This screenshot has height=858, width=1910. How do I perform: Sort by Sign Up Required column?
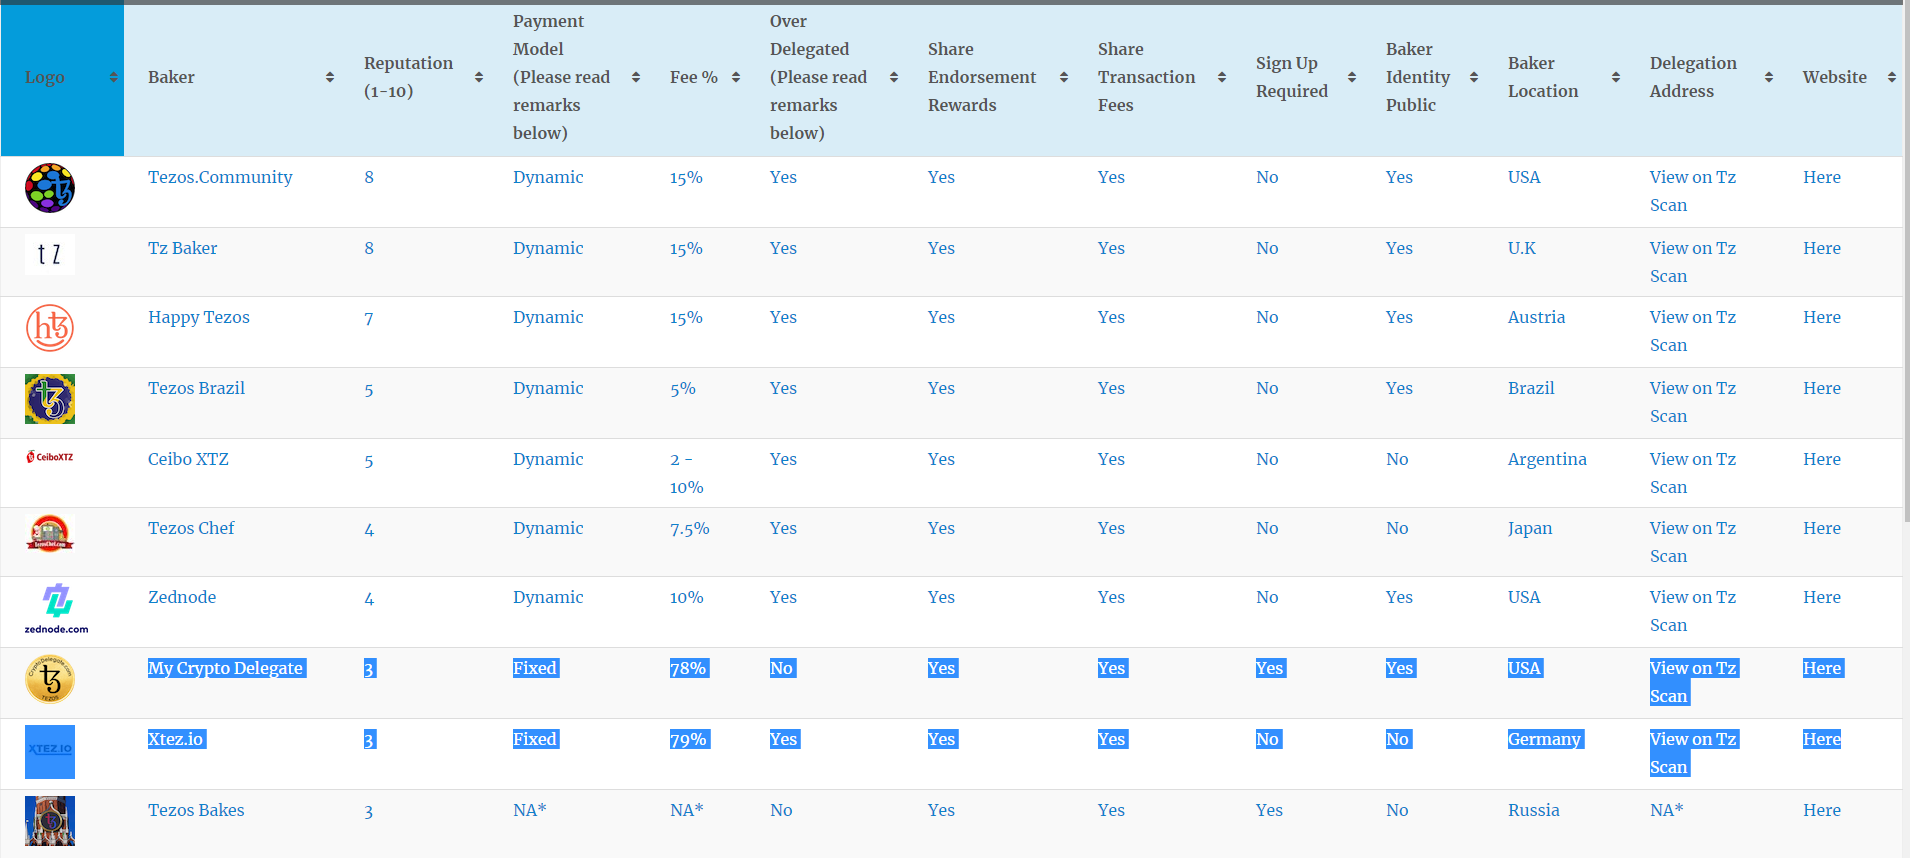click(x=1351, y=77)
